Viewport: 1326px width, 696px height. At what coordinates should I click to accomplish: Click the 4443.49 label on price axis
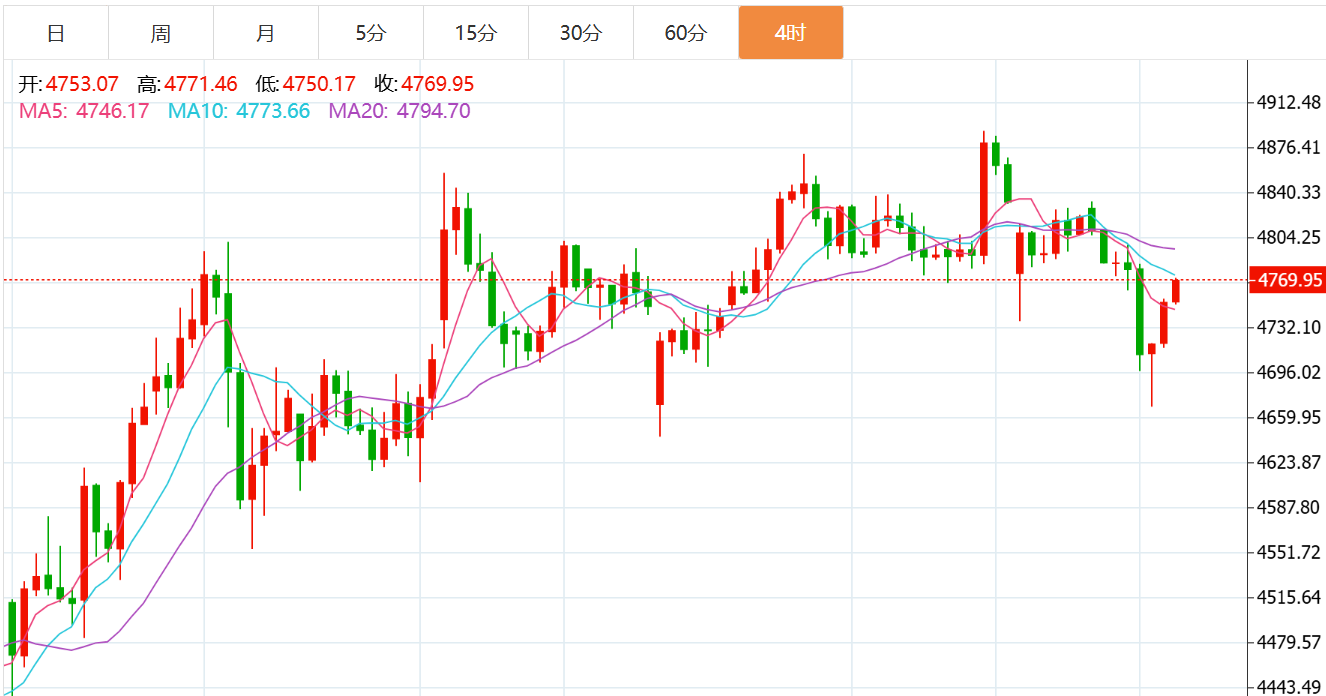[1288, 687]
